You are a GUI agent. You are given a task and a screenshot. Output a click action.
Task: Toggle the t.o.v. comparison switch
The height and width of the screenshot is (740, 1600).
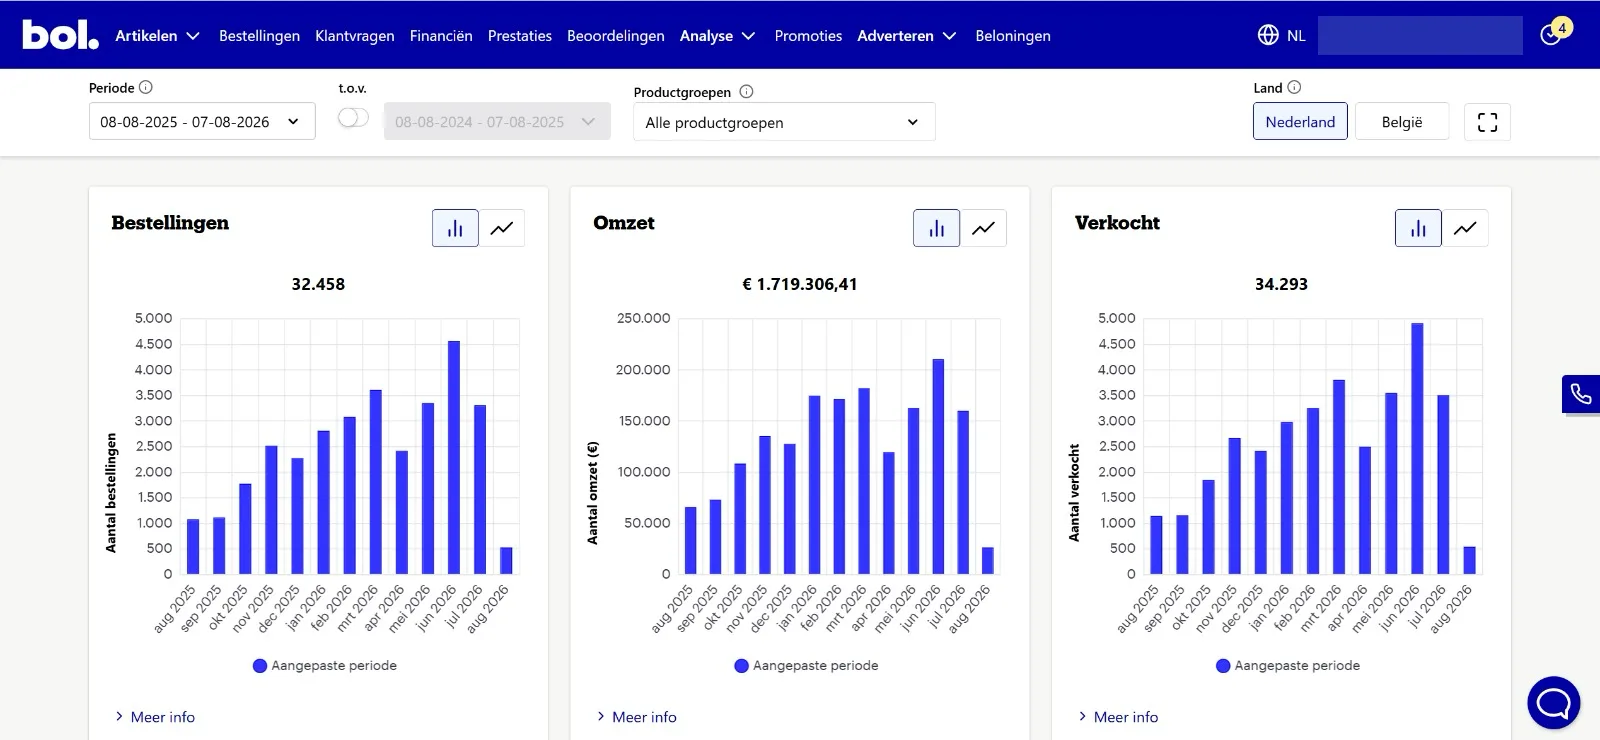pos(353,118)
